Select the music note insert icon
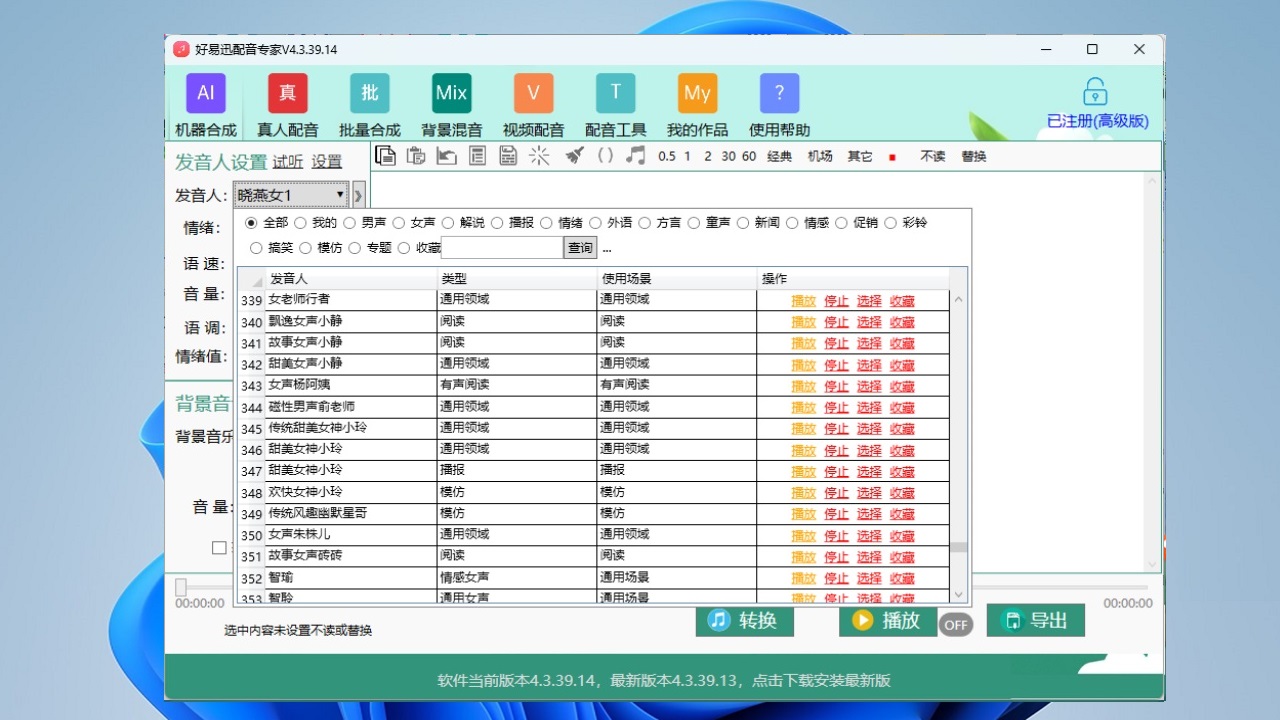1280x720 pixels. coord(636,156)
